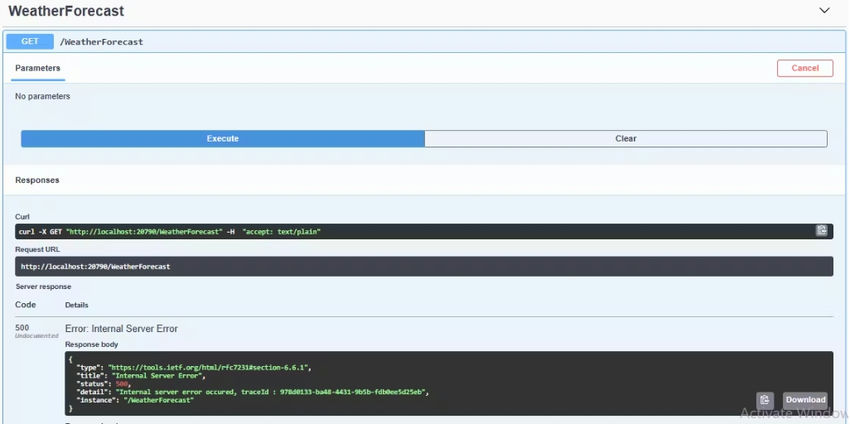Screen dimensions: 850x424
Task: Copy the curl command with clipboard icon
Action: tap(821, 231)
